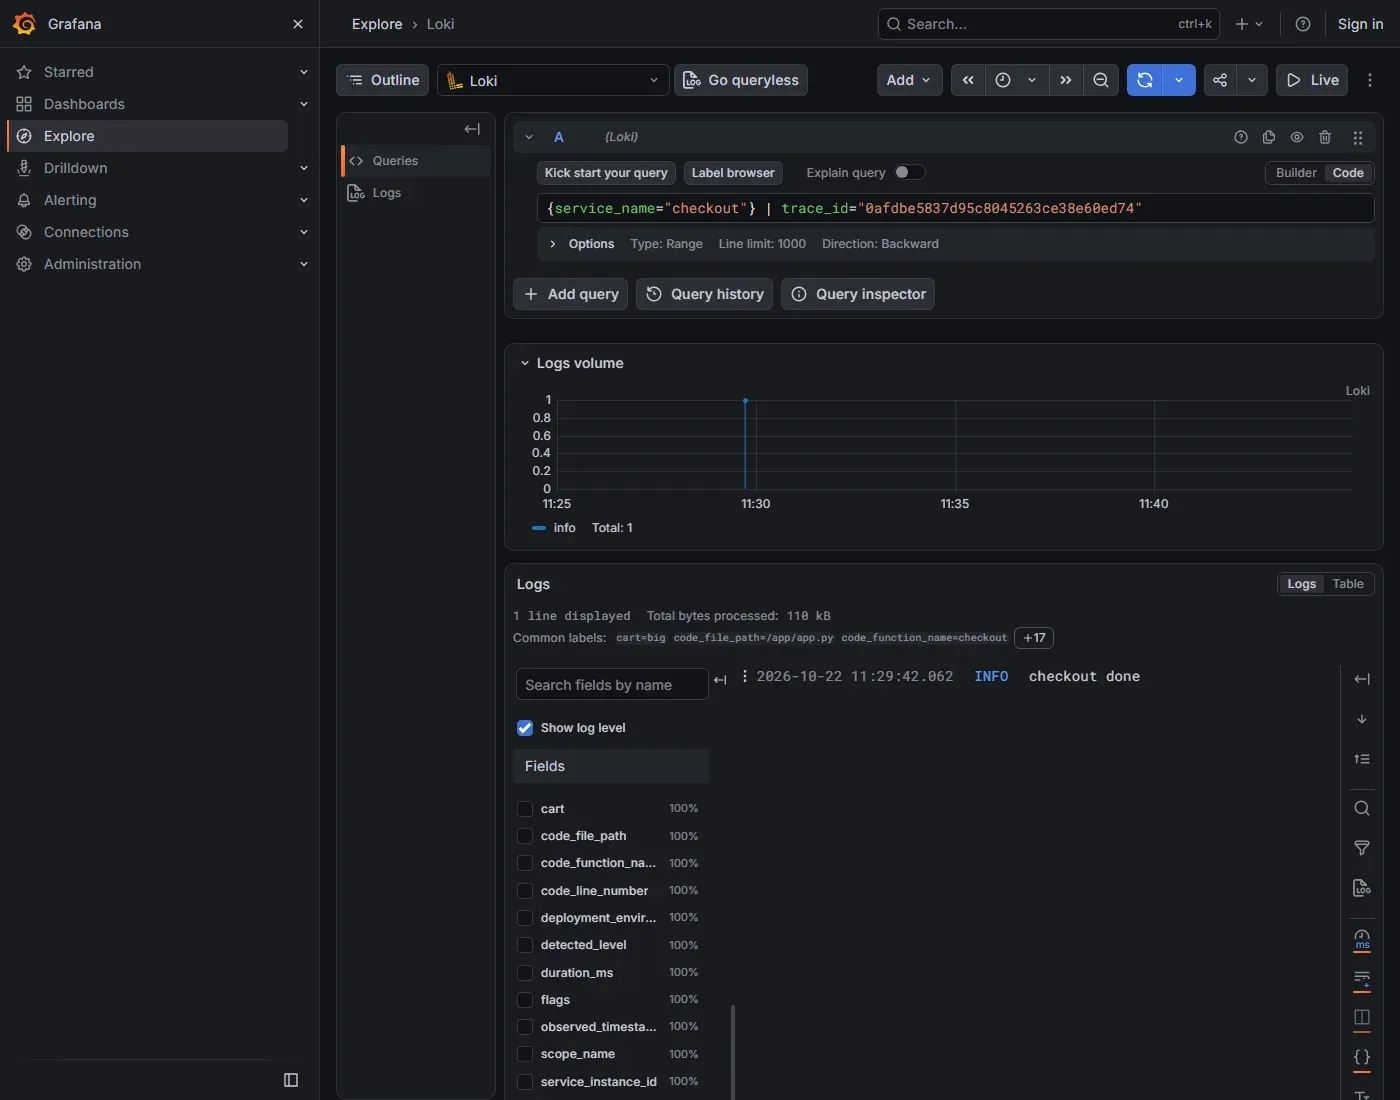
Task: Collapse query row A chevron
Action: [529, 137]
